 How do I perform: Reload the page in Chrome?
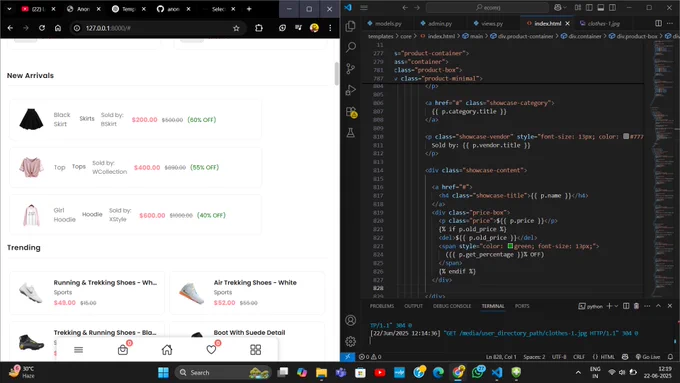pos(42,28)
